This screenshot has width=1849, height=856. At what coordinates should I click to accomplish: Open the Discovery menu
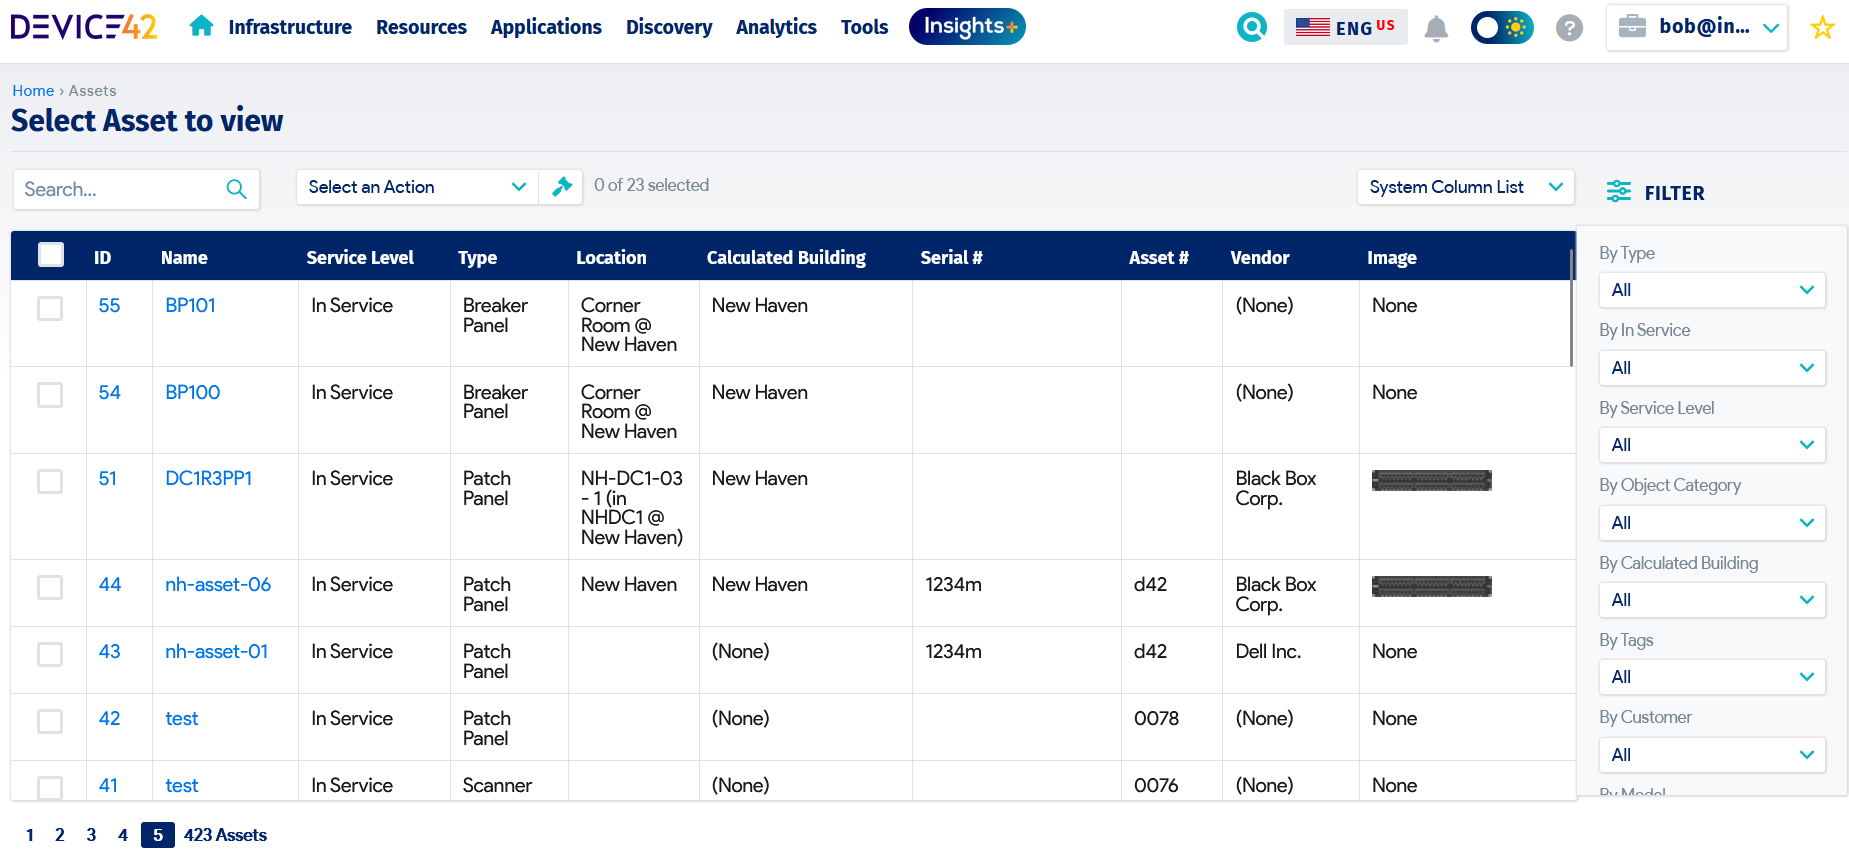pos(668,27)
